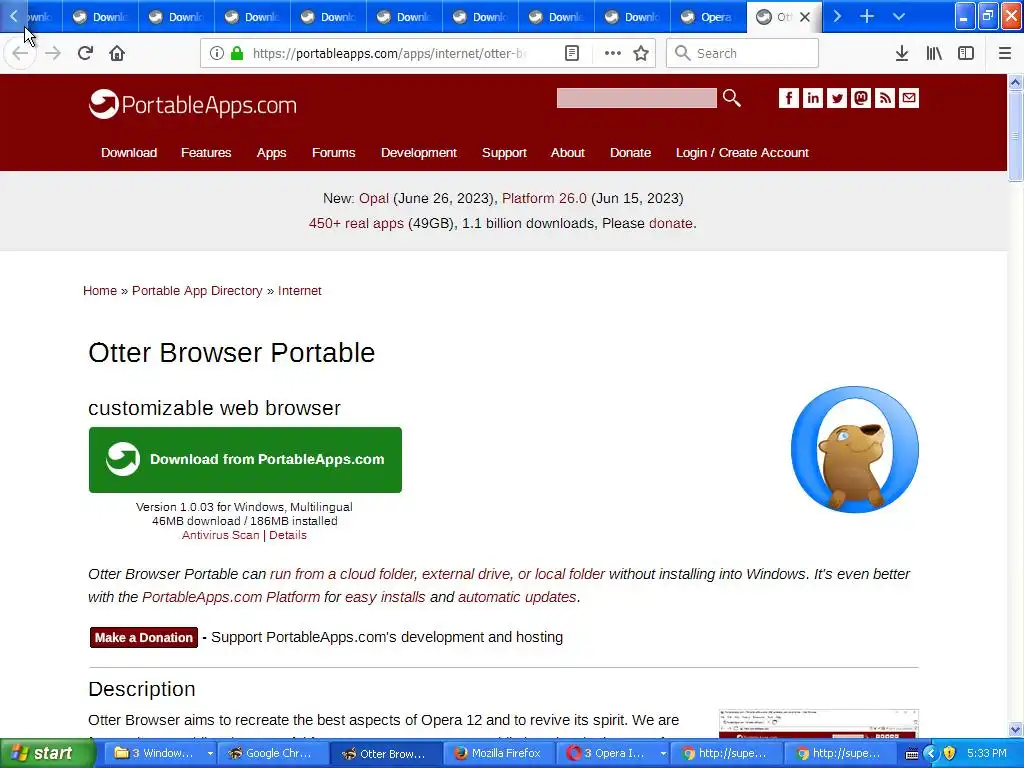Go back using the browser back arrow

[x=20, y=54]
